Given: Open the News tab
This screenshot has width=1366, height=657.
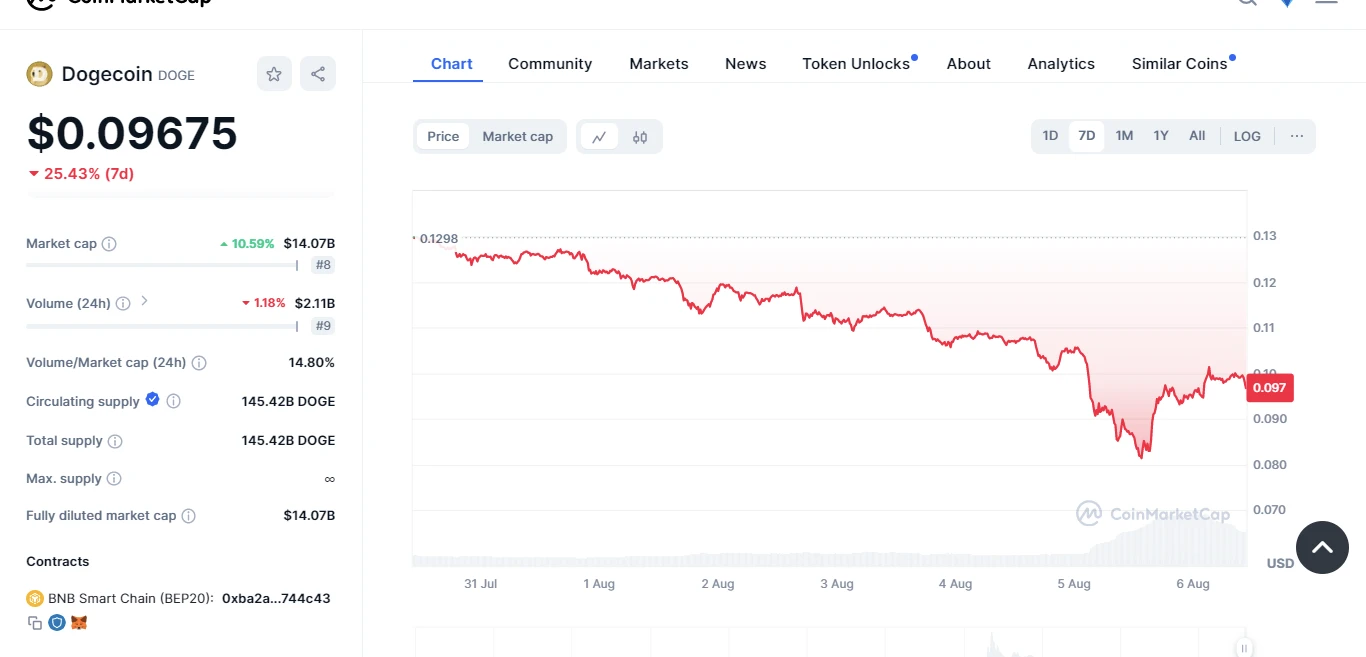Looking at the screenshot, I should 745,64.
